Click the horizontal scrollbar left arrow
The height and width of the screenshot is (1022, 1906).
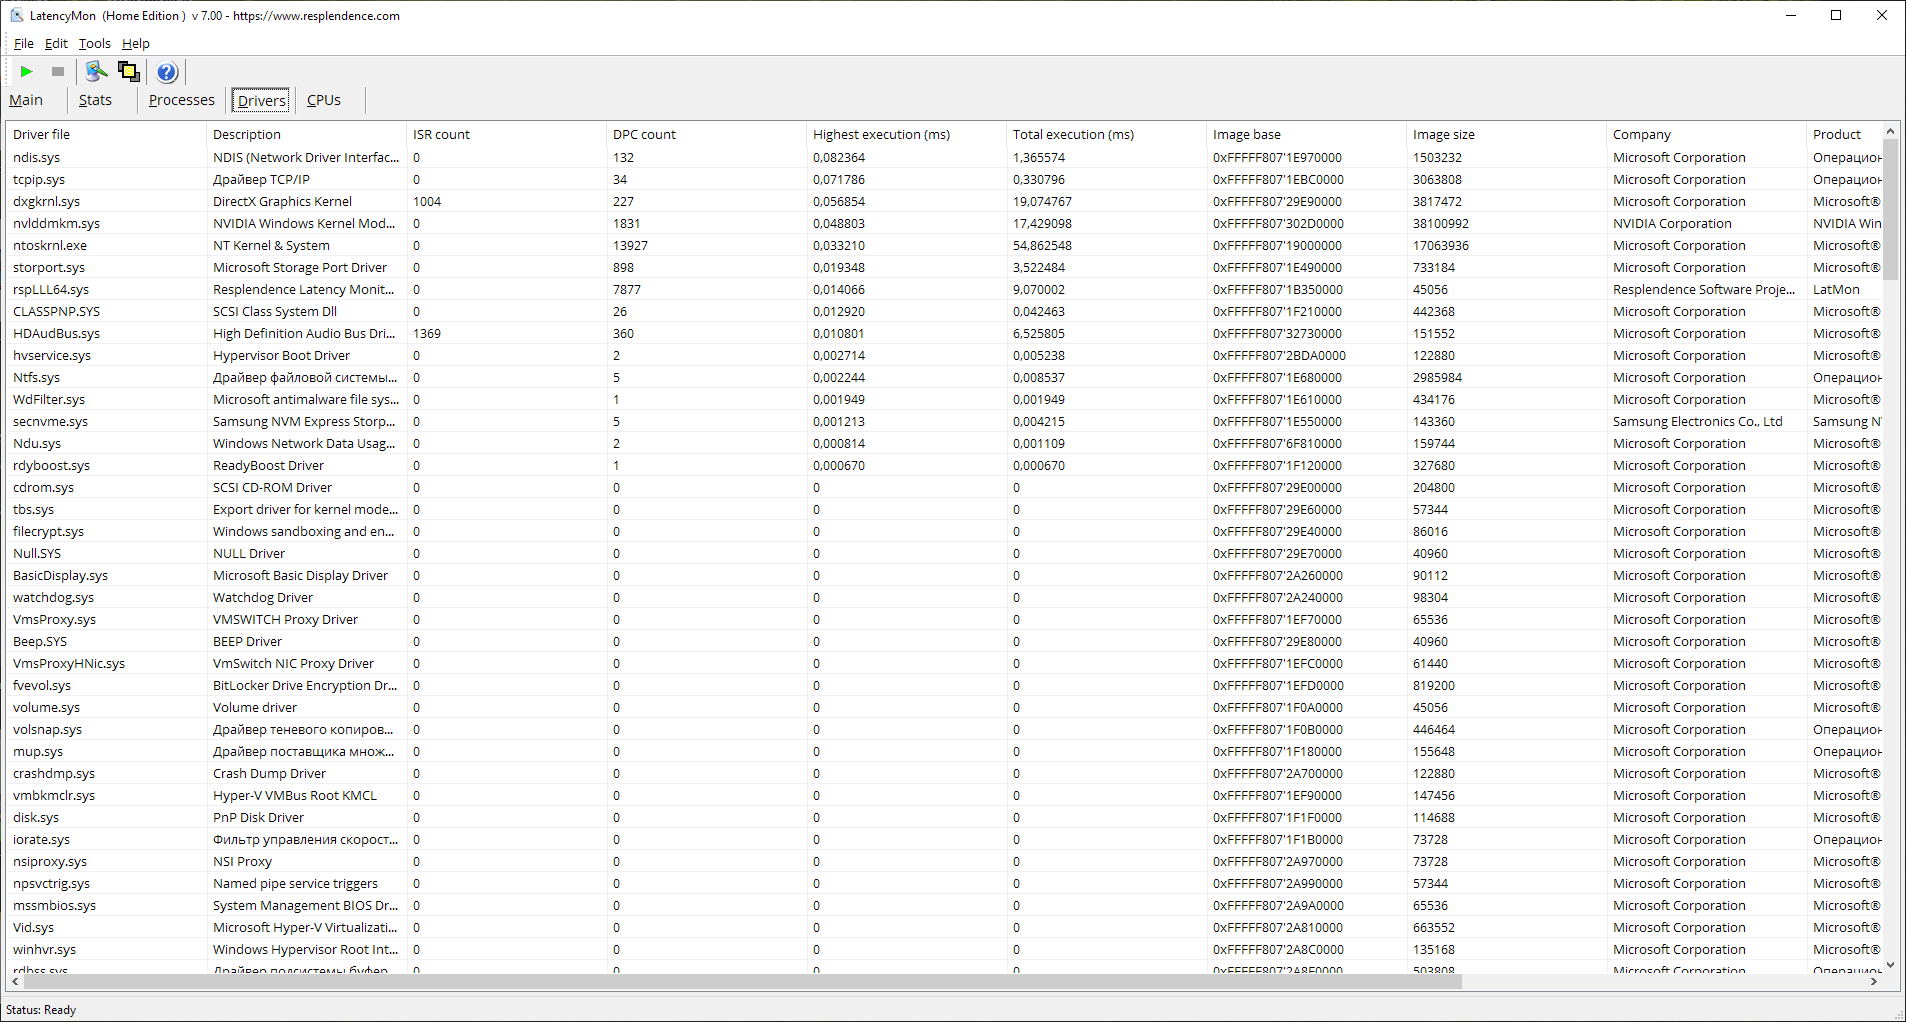pos(15,982)
